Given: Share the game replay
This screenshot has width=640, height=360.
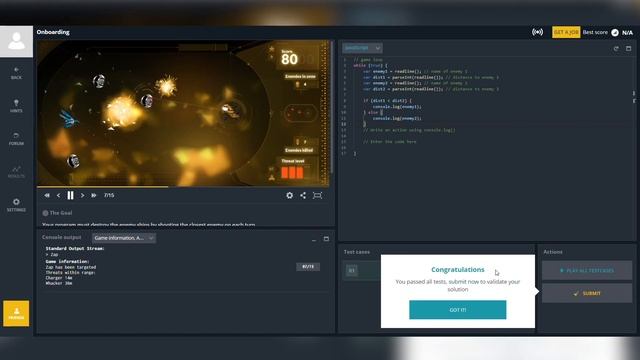Looking at the screenshot, I should [x=303, y=196].
